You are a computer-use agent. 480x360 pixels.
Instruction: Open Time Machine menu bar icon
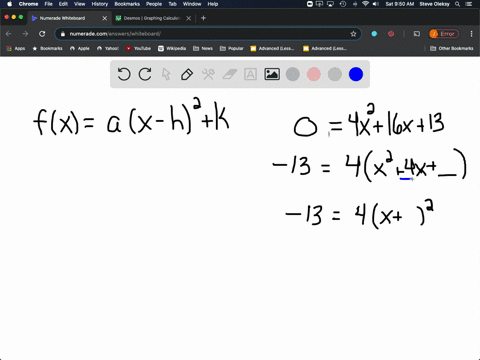pos(343,4)
